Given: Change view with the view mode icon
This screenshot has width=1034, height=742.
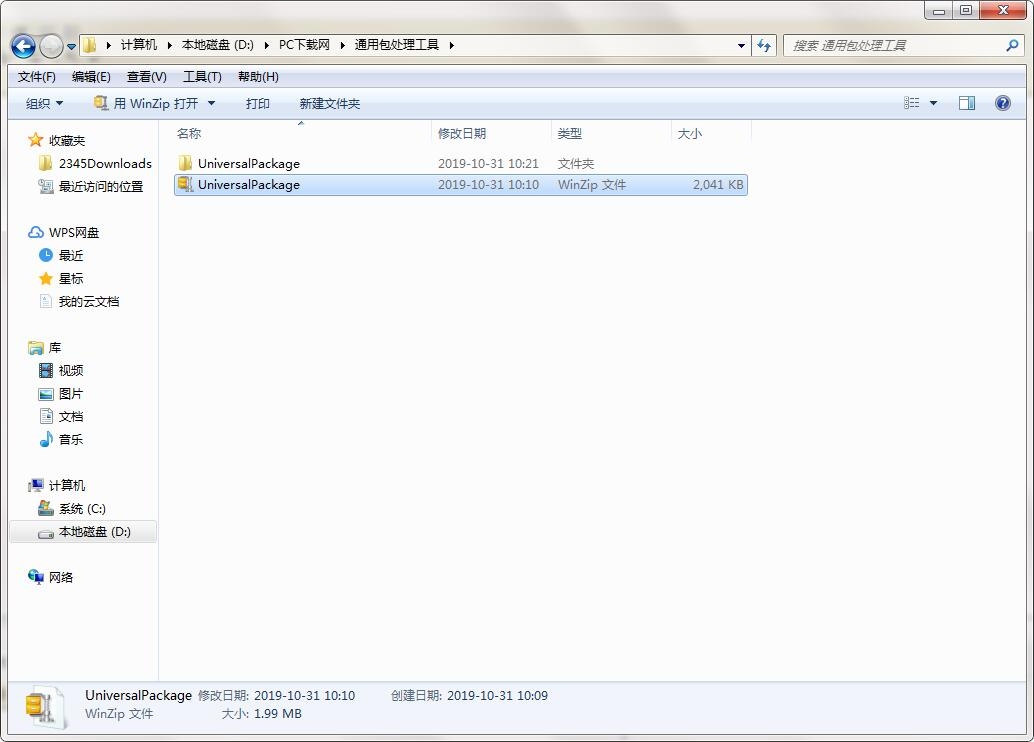Looking at the screenshot, I should tap(911, 103).
